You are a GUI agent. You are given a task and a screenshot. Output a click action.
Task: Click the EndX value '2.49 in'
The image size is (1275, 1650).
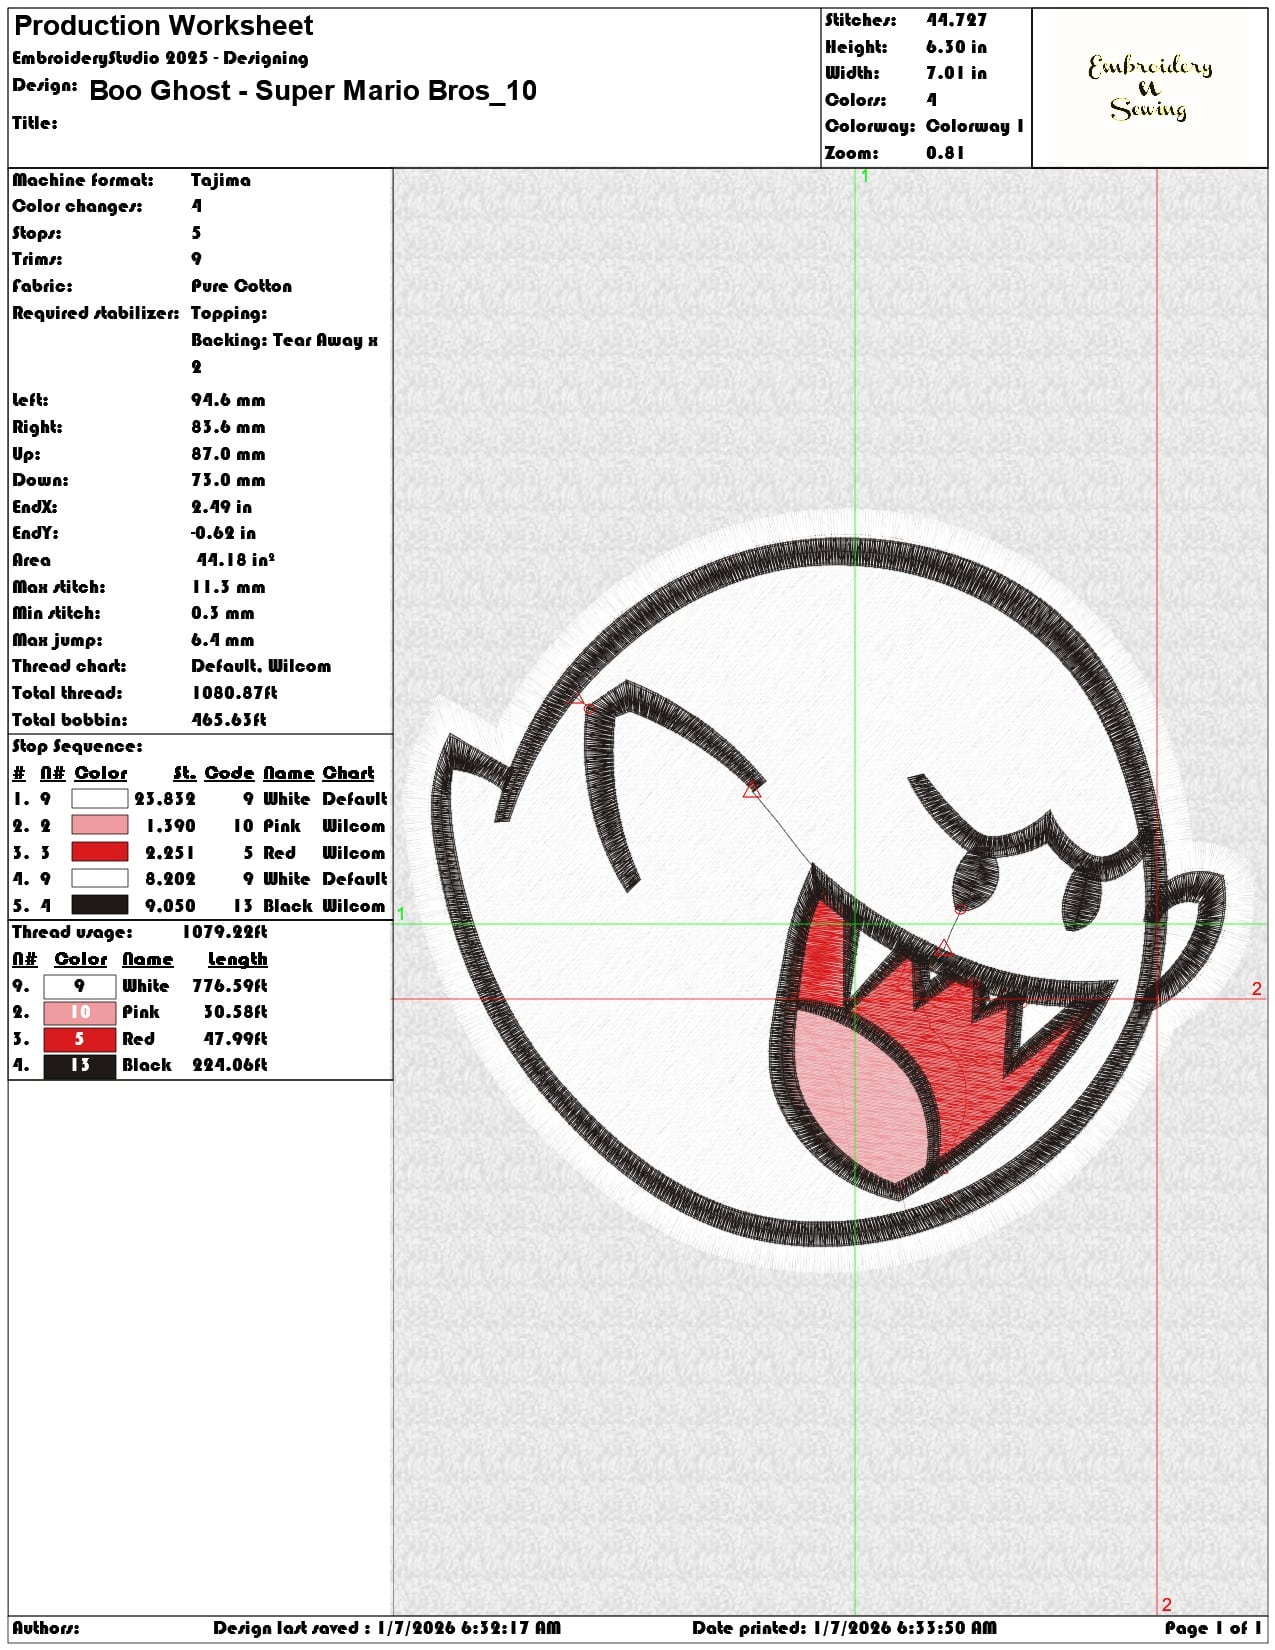pyautogui.click(x=222, y=507)
